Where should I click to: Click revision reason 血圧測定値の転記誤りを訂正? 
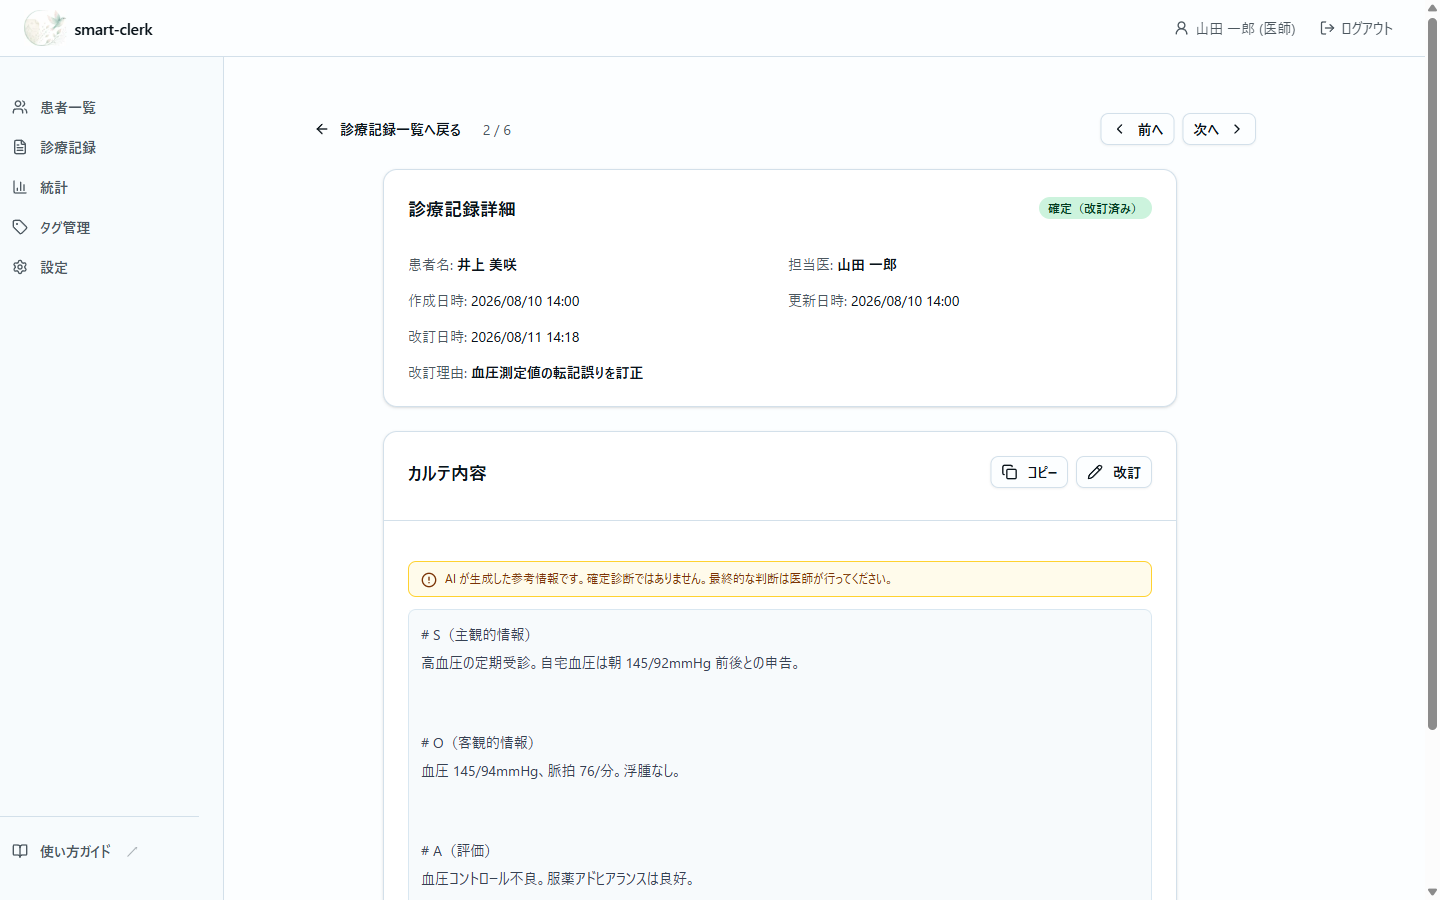pyautogui.click(x=557, y=373)
